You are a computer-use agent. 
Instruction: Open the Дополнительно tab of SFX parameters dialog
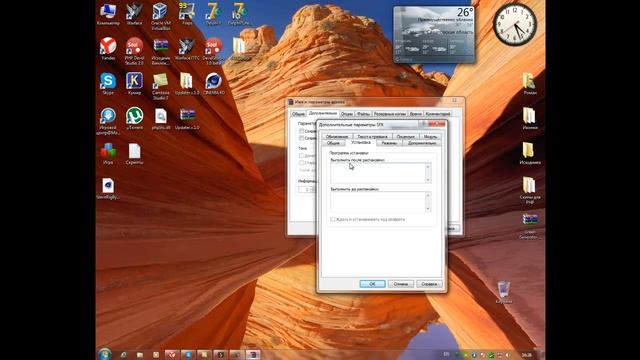coord(422,143)
